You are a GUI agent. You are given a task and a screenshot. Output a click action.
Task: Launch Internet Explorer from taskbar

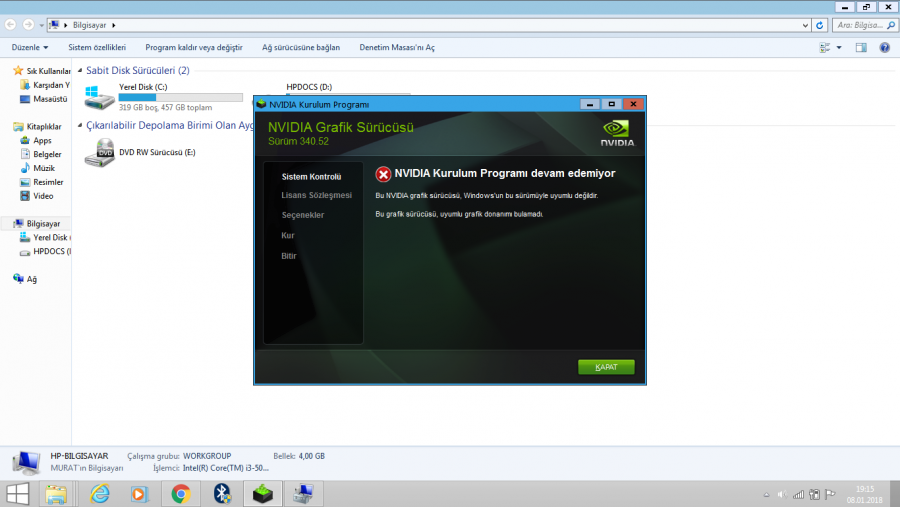100,494
